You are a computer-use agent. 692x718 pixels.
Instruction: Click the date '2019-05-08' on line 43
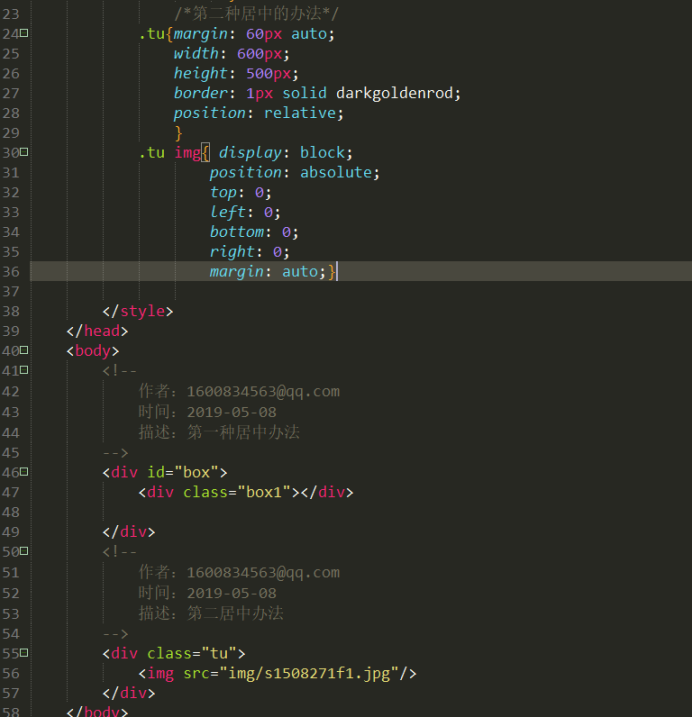click(x=232, y=413)
